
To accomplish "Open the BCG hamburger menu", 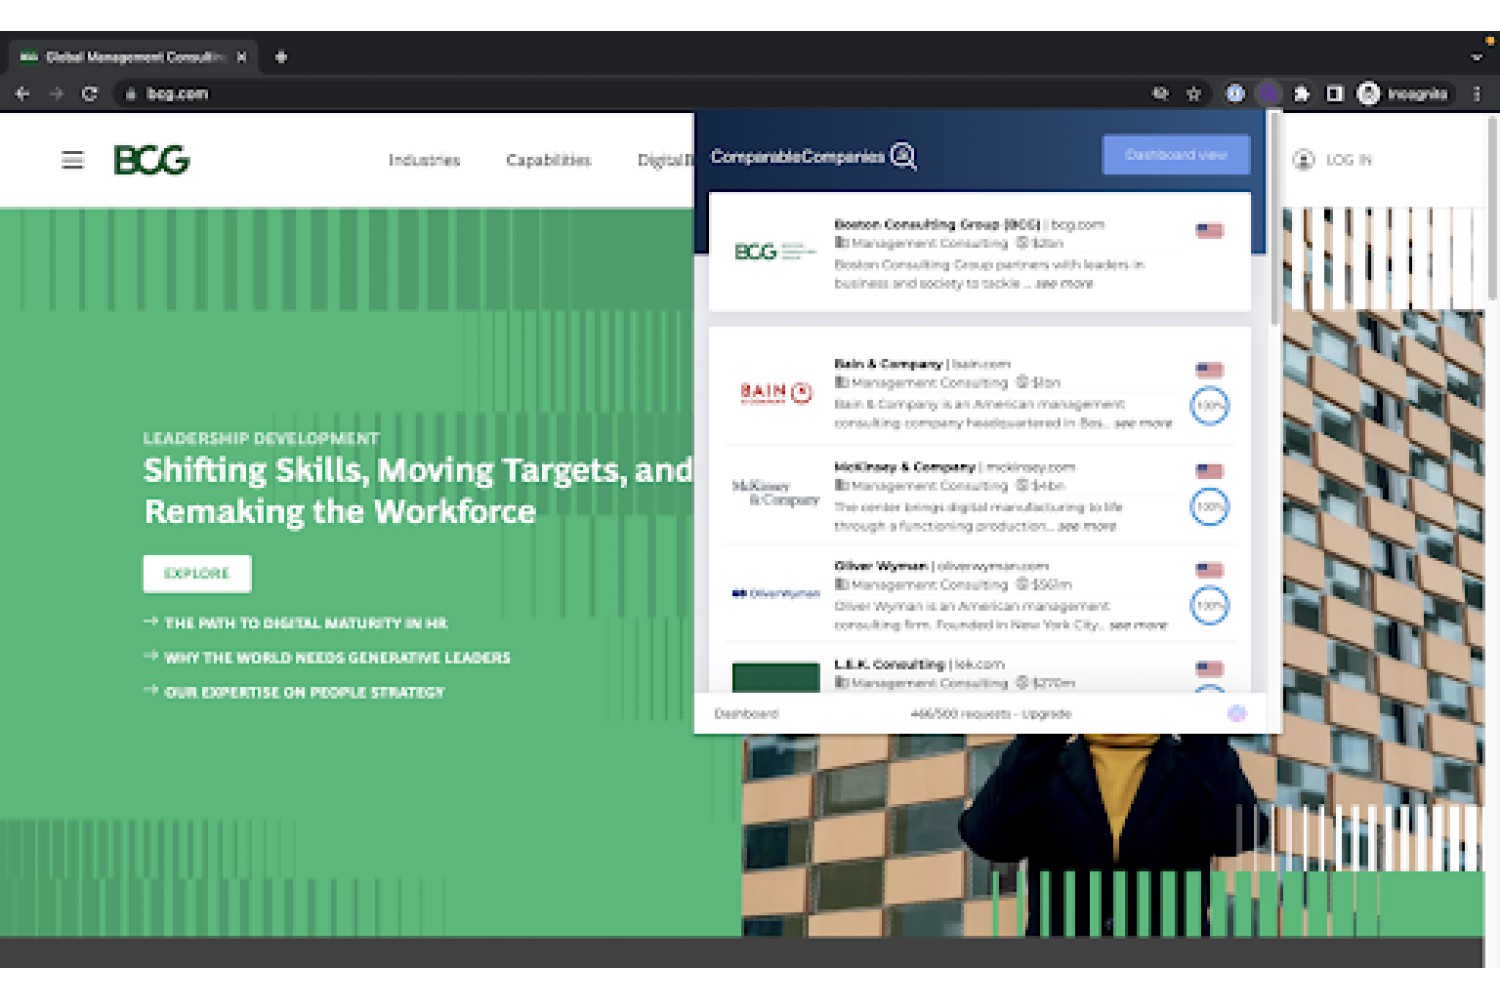I will coord(72,160).
